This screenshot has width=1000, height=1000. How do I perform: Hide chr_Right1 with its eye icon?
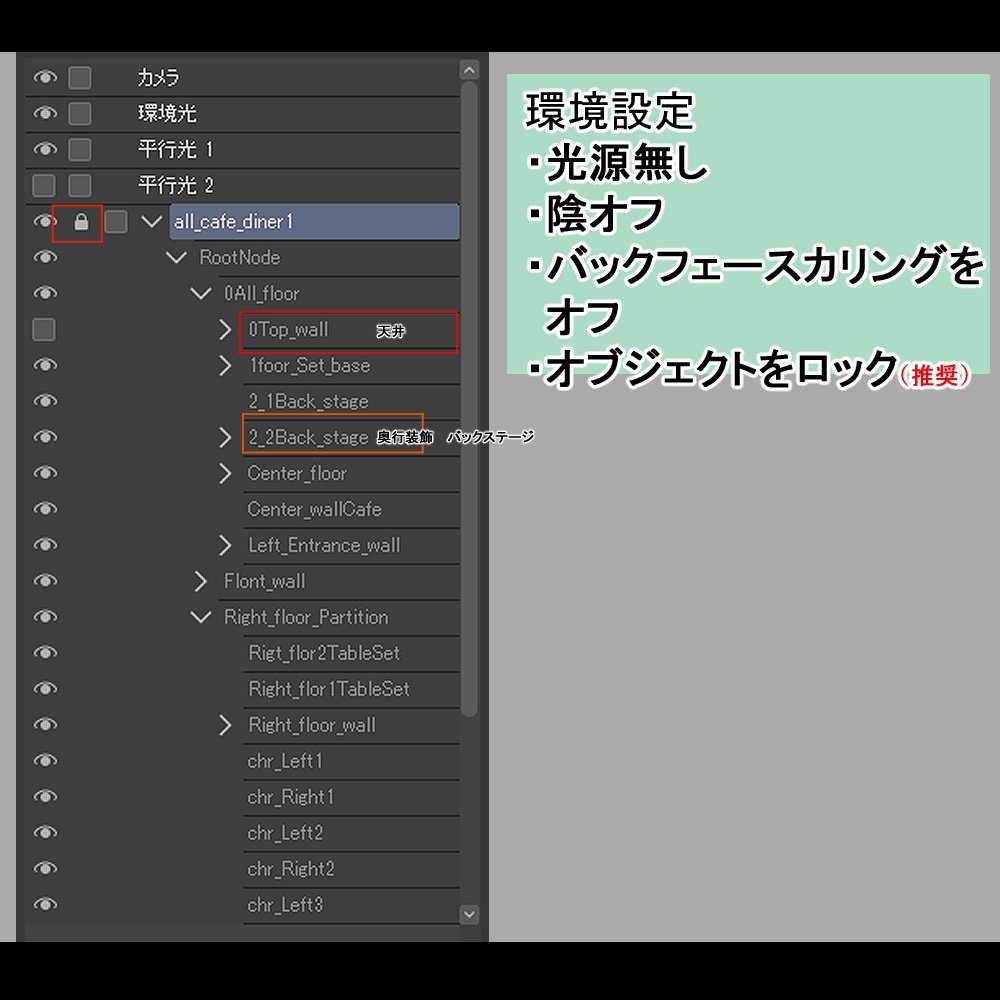45,797
